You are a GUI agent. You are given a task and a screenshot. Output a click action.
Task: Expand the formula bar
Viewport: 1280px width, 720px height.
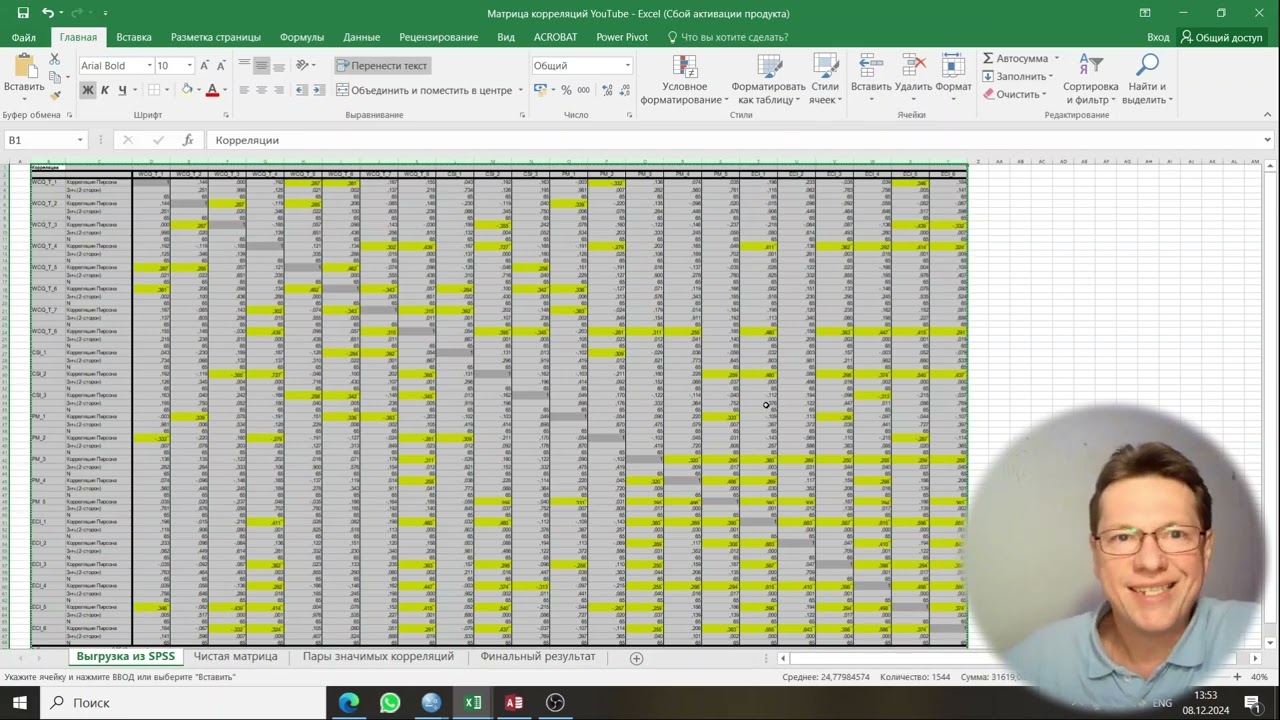[x=1268, y=140]
